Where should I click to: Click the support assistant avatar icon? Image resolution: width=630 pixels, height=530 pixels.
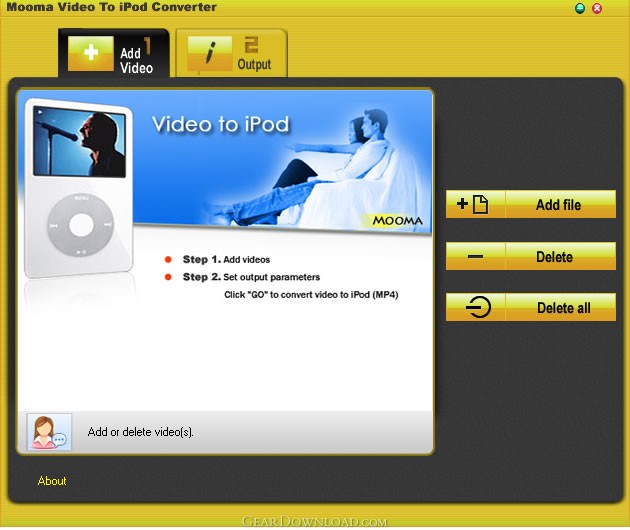pyautogui.click(x=49, y=432)
